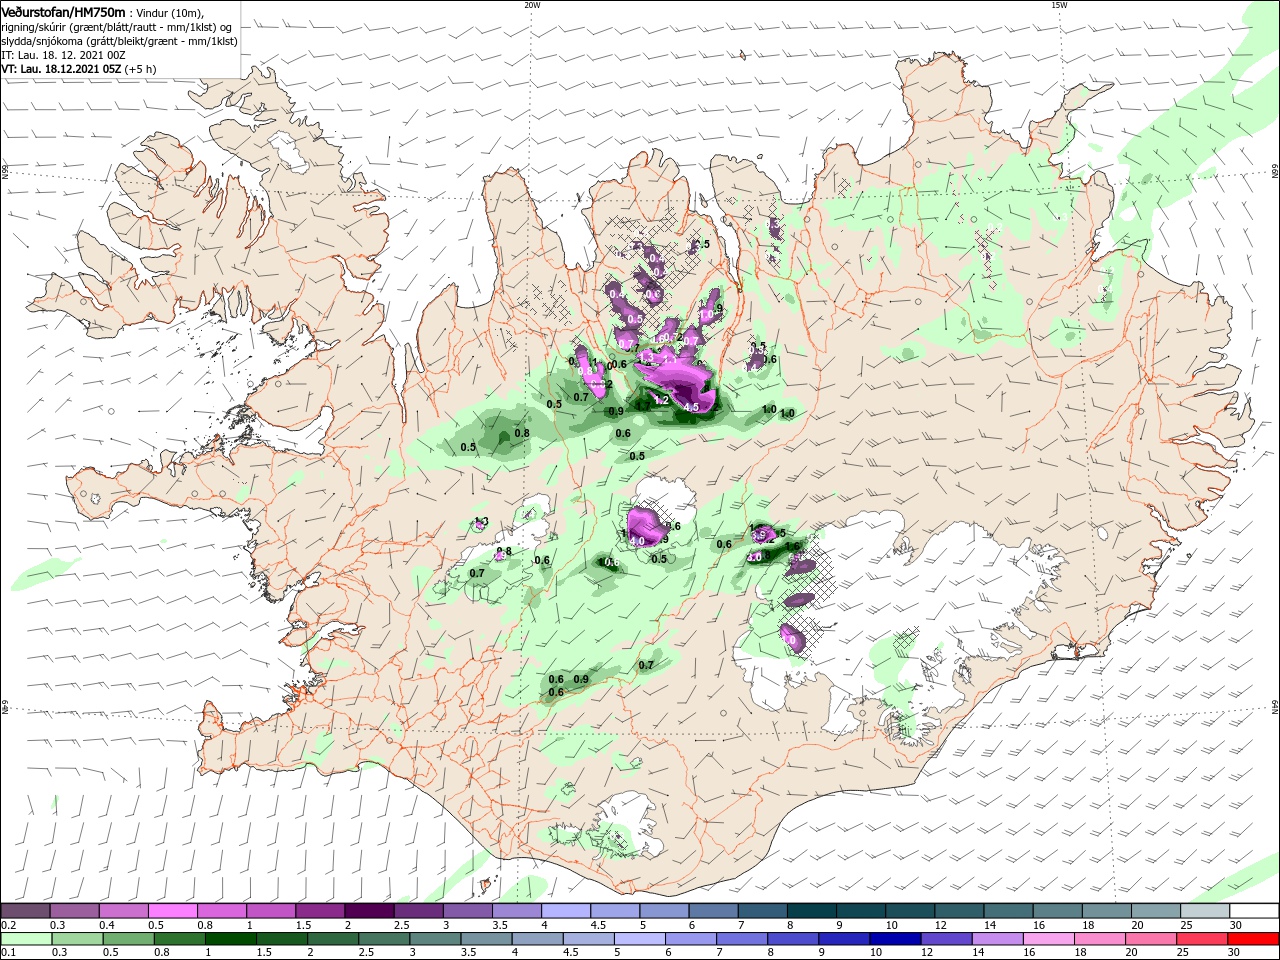1280x960 pixels.
Task: Click the 15W longitude label
Action: tap(1059, 5)
